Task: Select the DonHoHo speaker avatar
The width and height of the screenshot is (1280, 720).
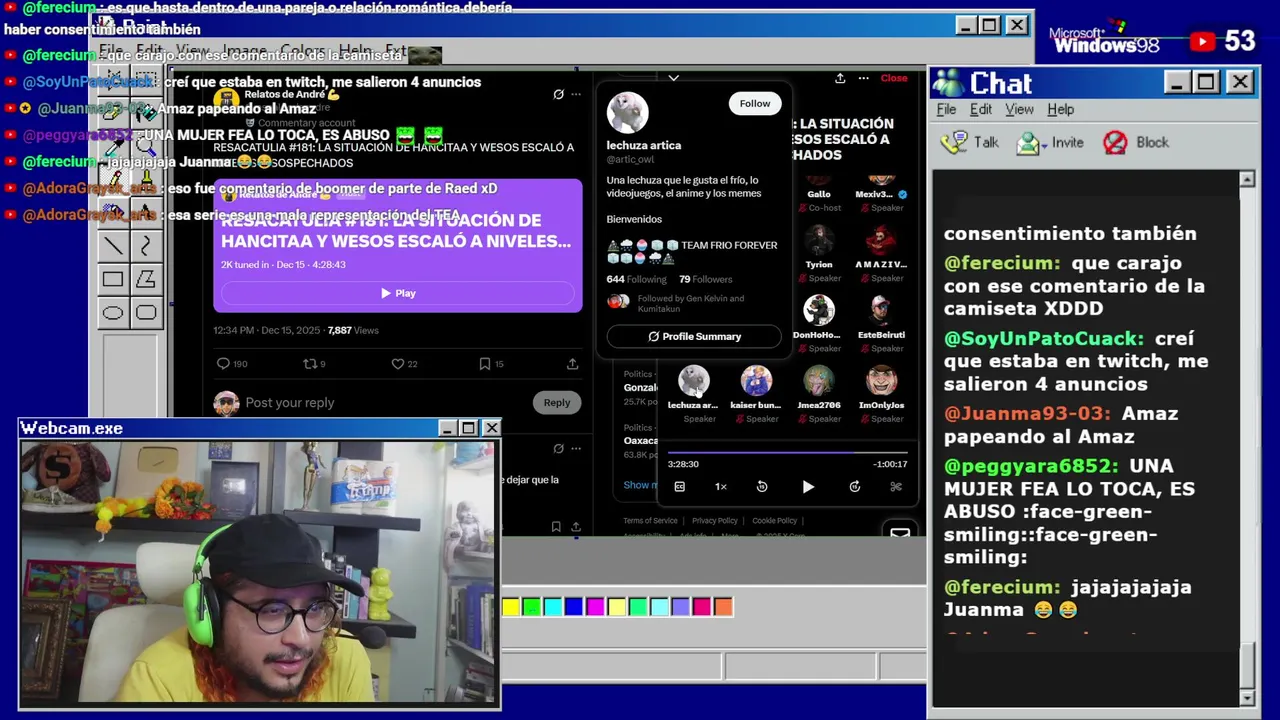Action: (x=818, y=310)
